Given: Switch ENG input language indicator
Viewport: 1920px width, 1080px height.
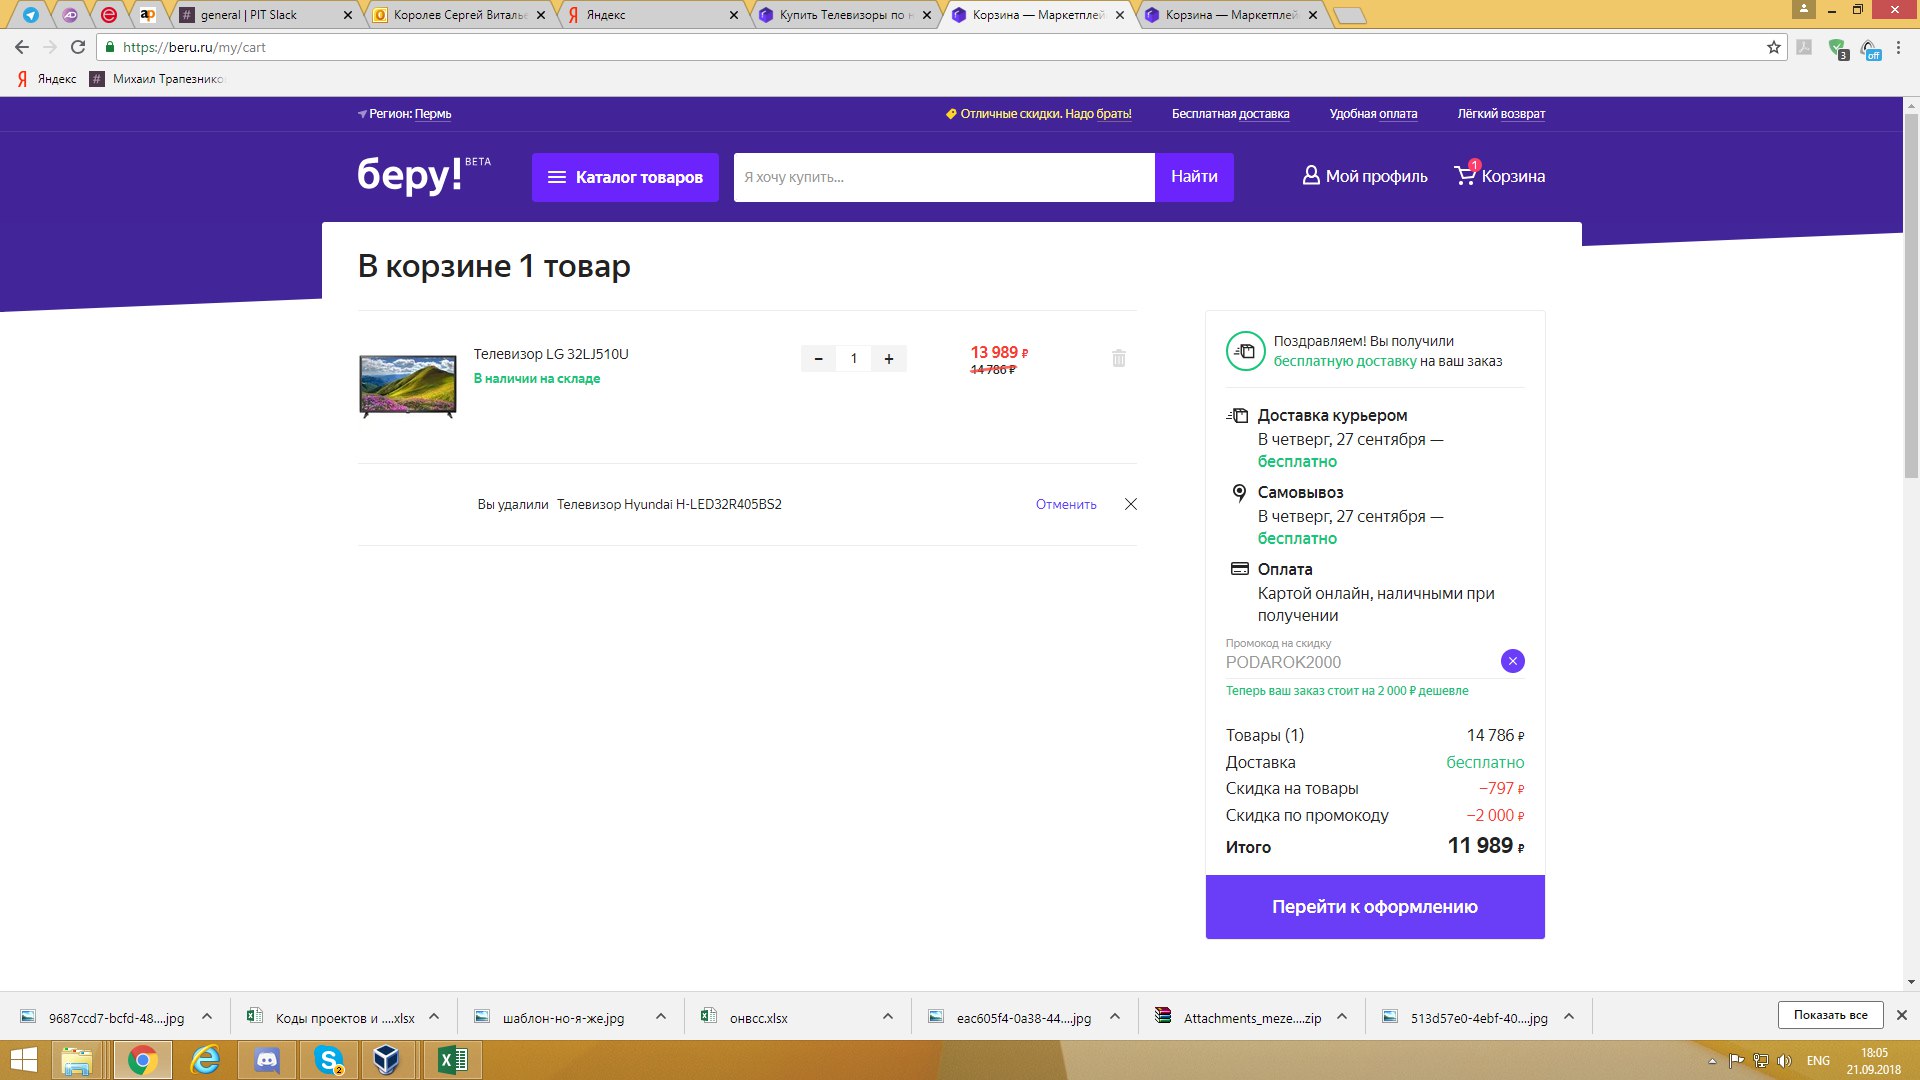Looking at the screenshot, I should (x=1818, y=1061).
